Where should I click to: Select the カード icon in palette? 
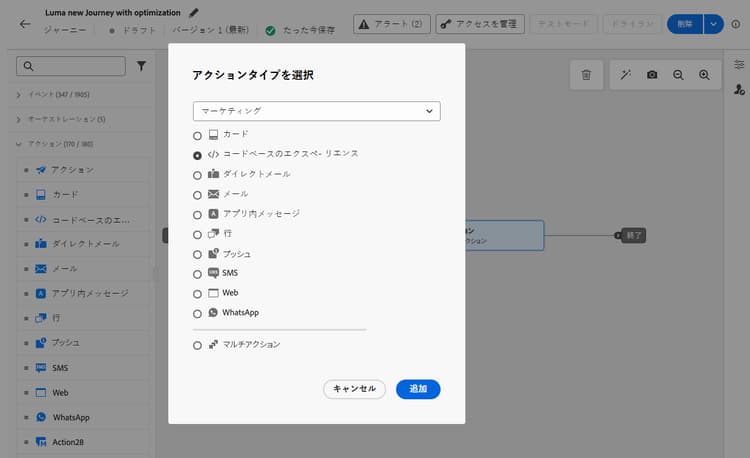(x=41, y=195)
